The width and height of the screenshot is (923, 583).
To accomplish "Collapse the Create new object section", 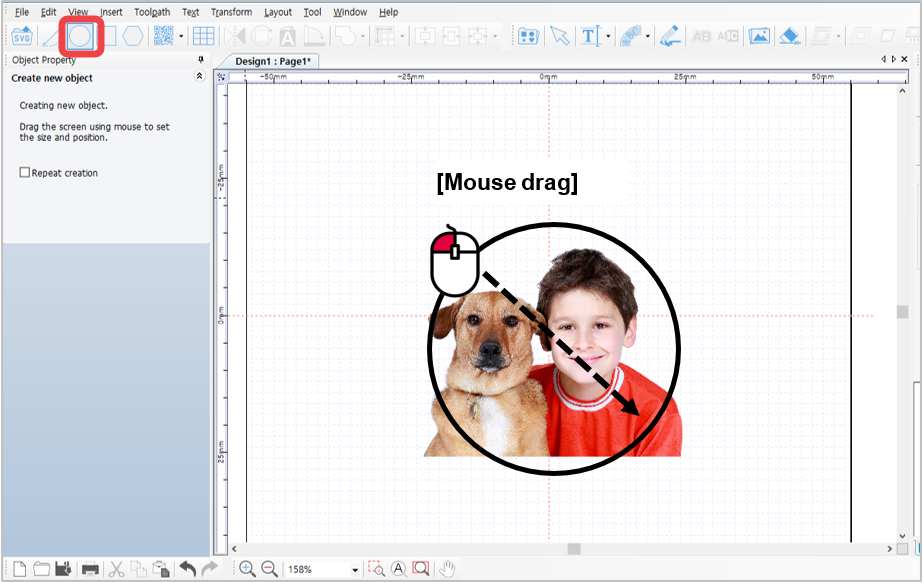I will point(200,76).
